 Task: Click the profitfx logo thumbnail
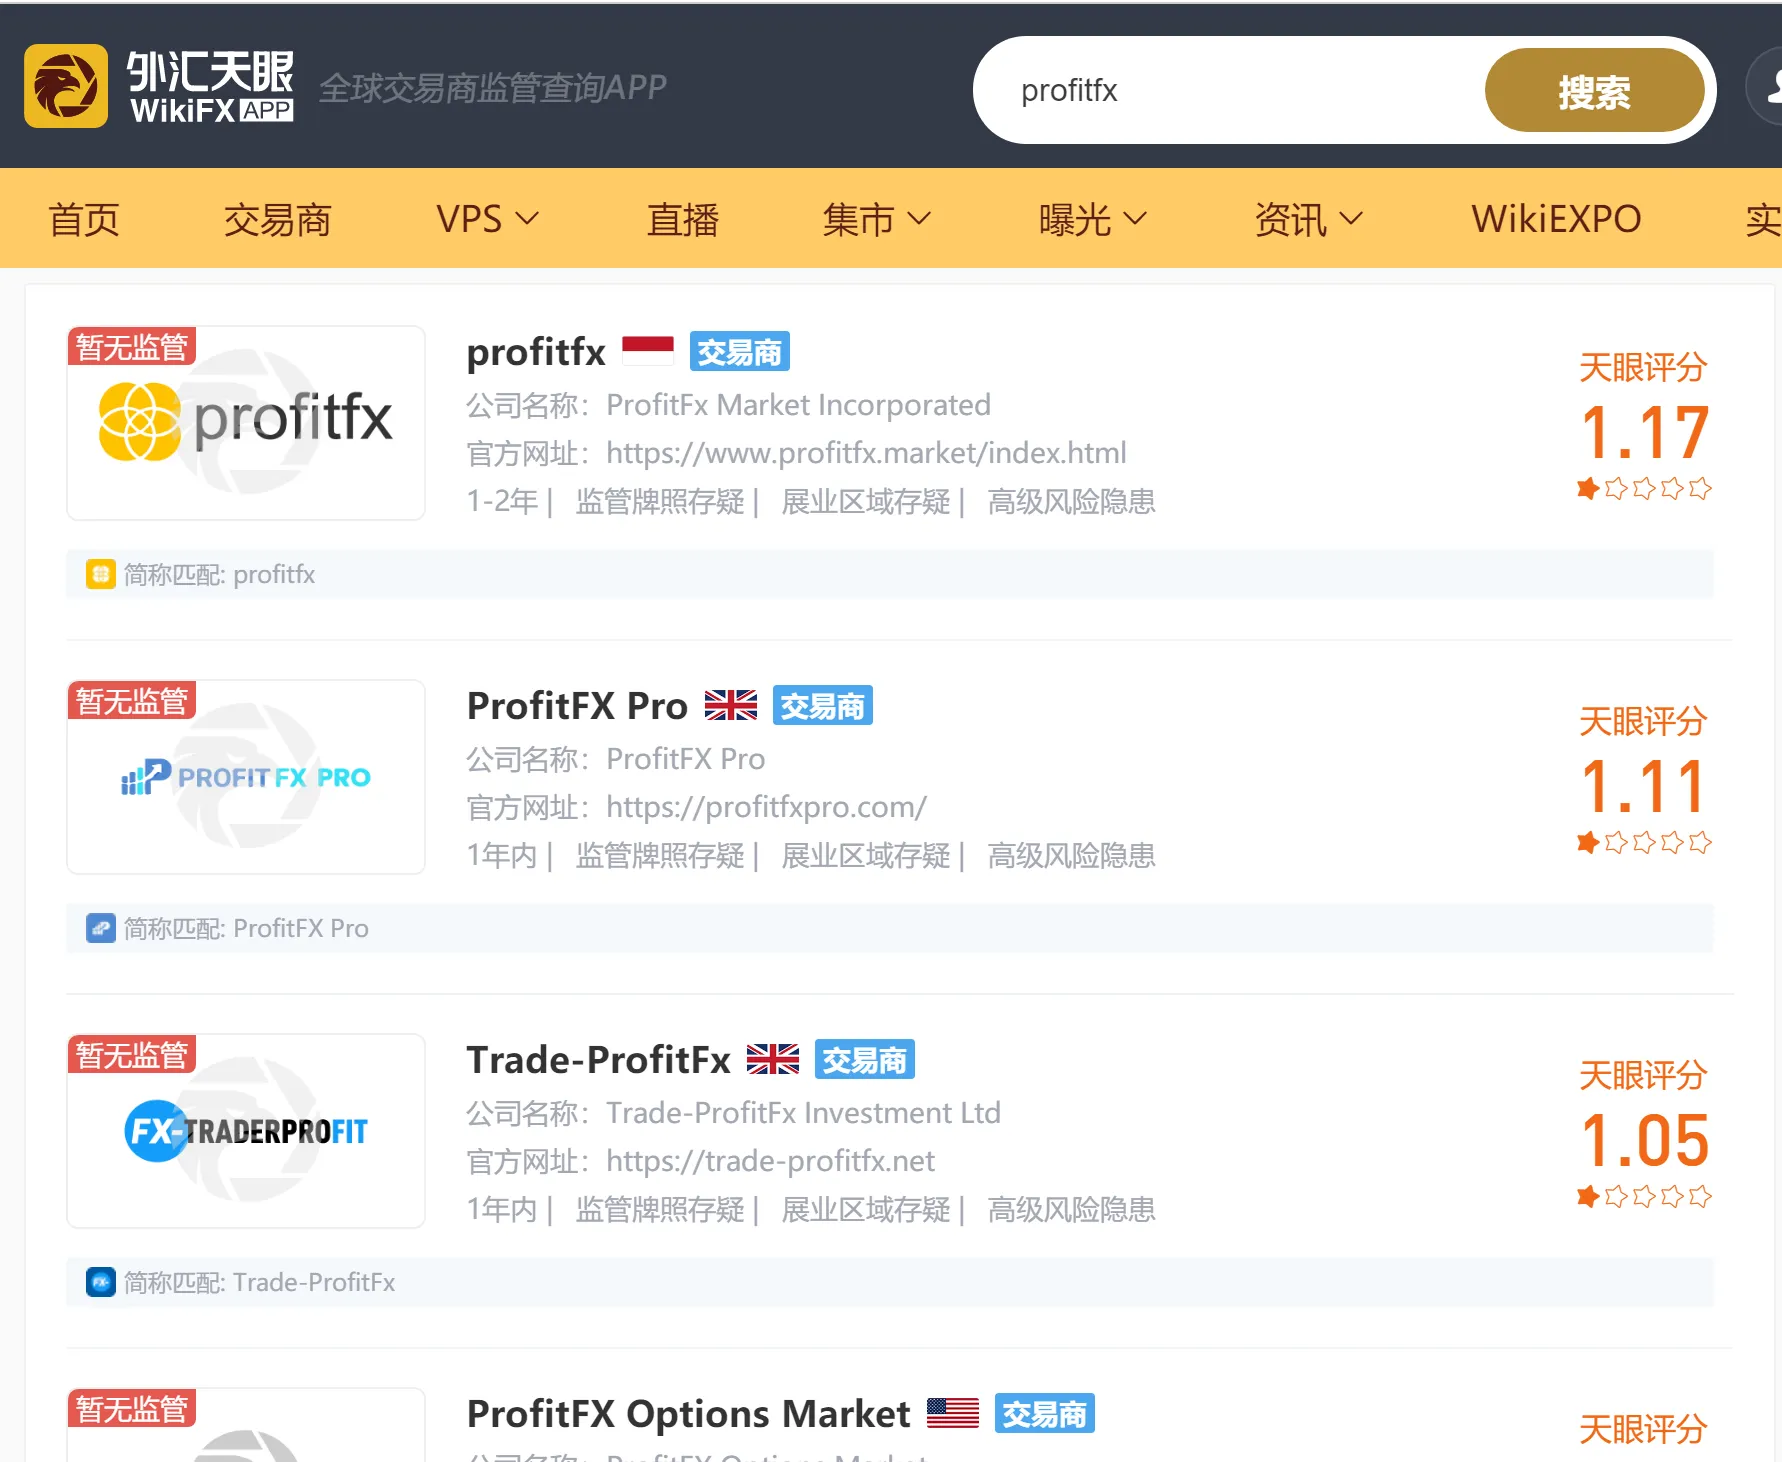[x=246, y=423]
